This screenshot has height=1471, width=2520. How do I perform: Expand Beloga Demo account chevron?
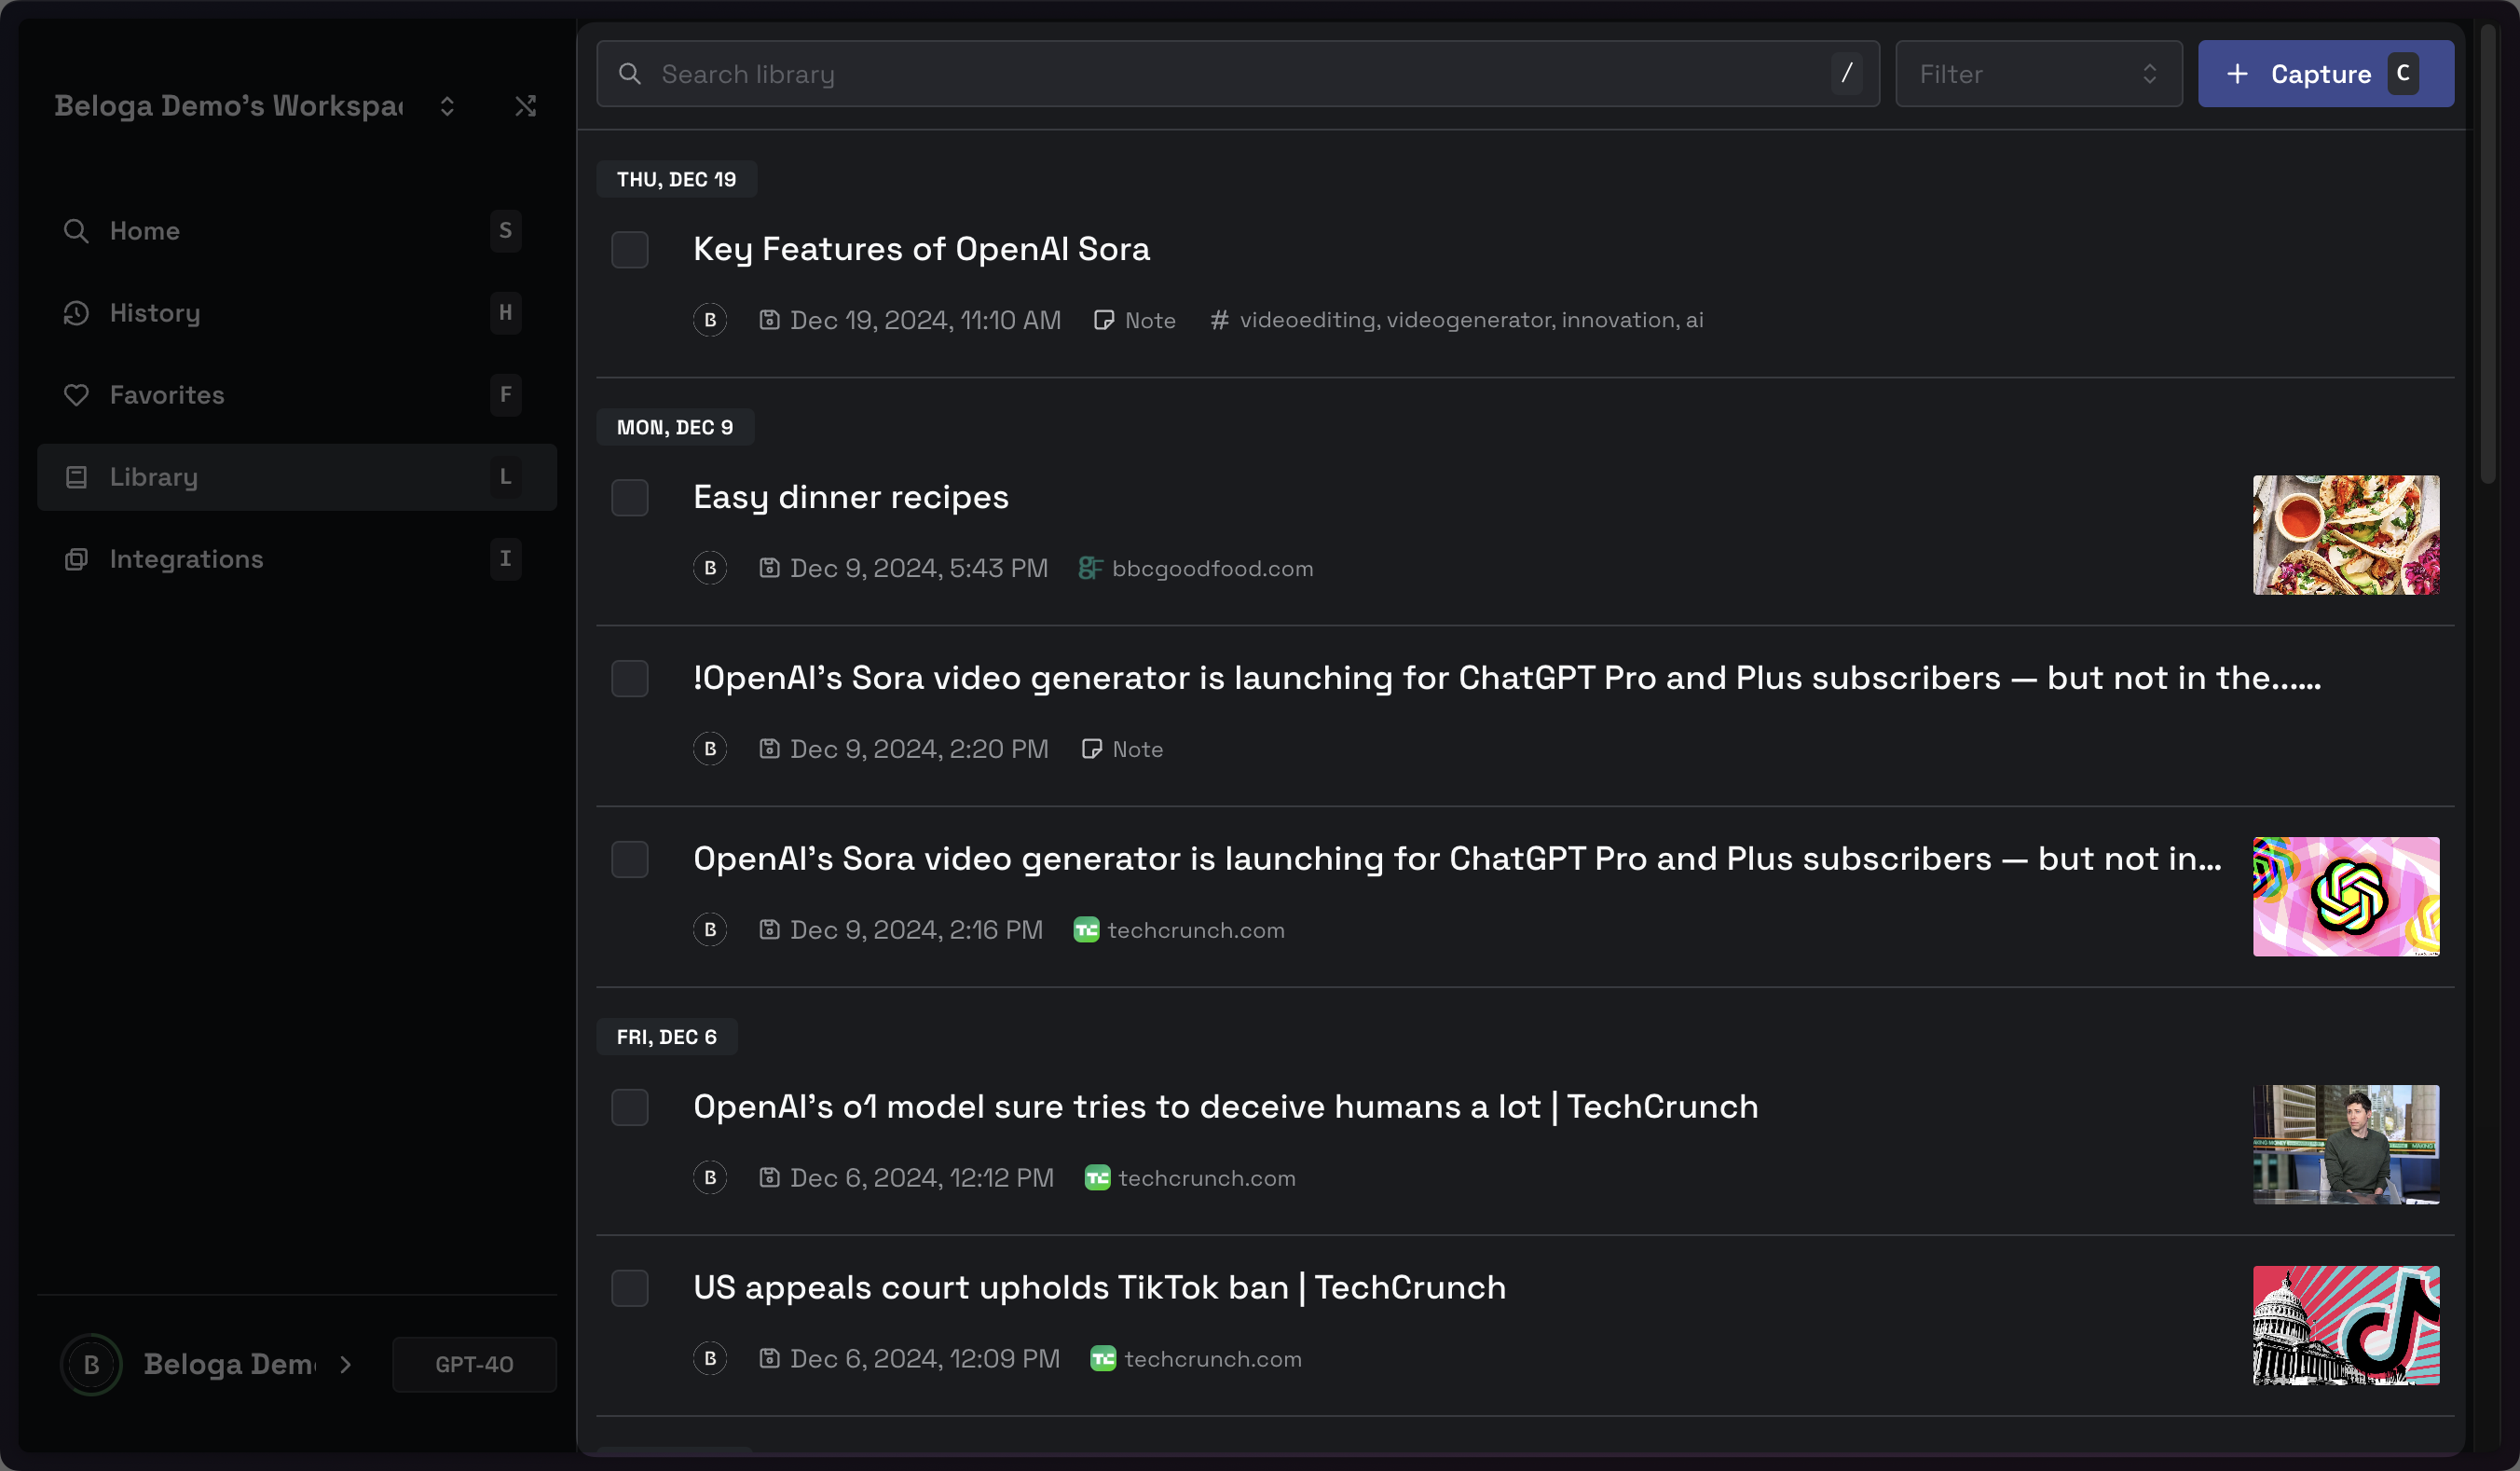[346, 1364]
